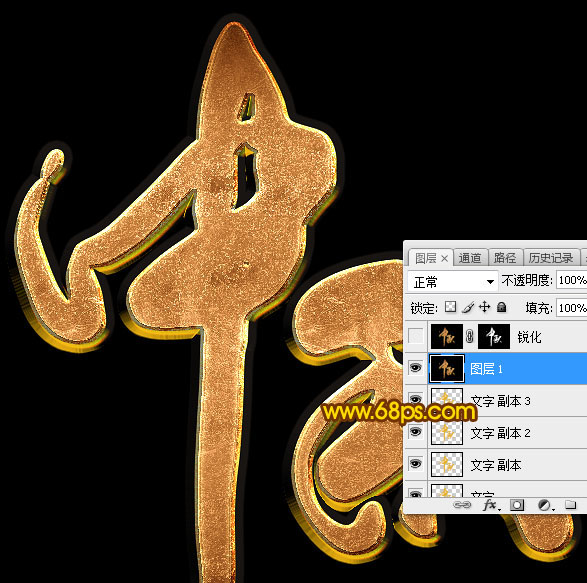Open the 正常 blend mode dropdown
Screen dimensions: 587x583
pos(453,281)
